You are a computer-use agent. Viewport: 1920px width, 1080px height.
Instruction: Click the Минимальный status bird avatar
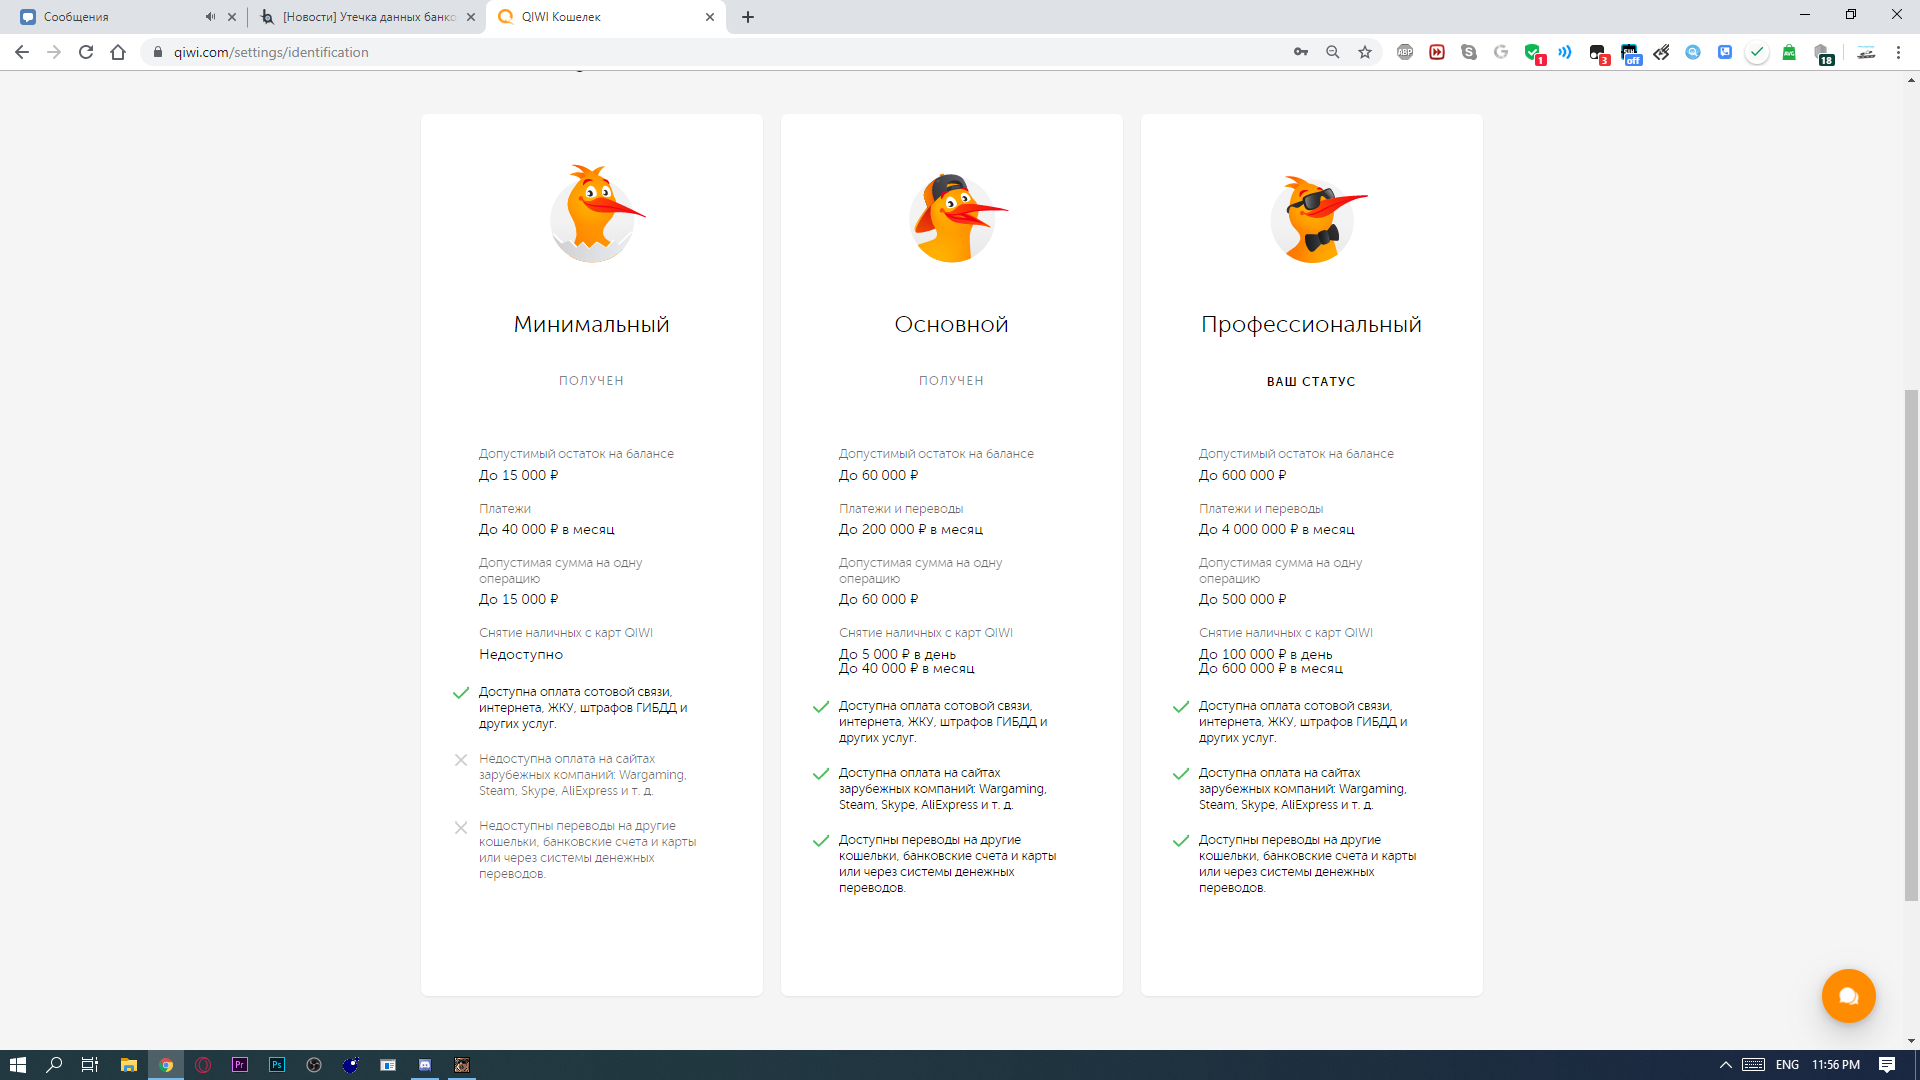click(x=595, y=214)
